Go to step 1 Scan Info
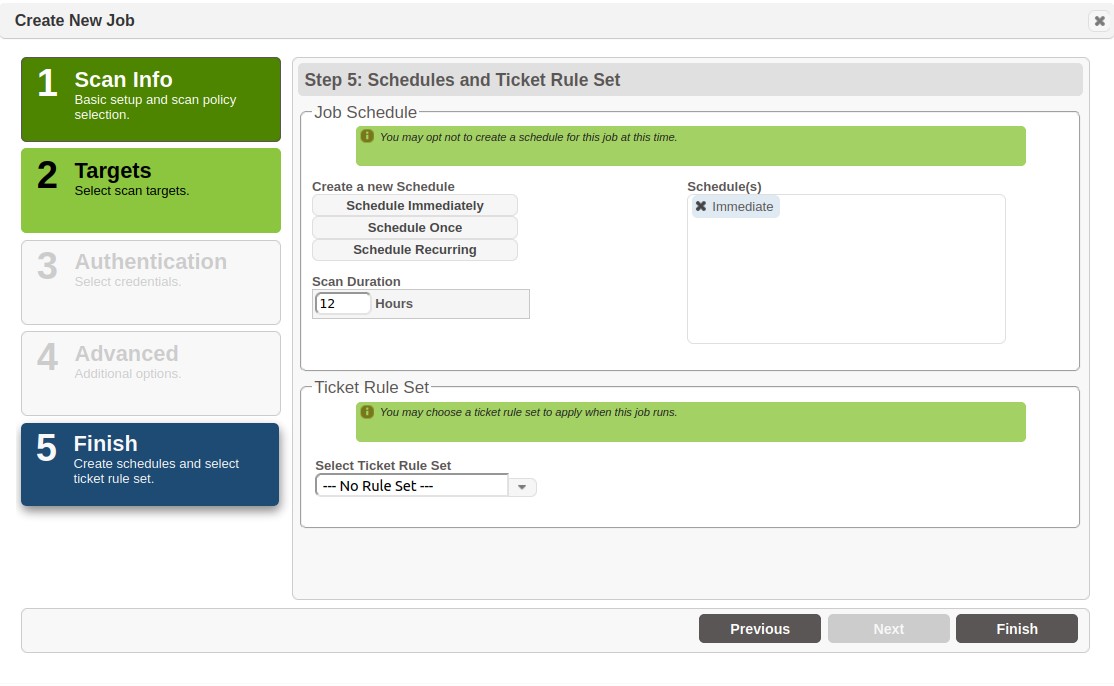This screenshot has height=686, width=1114. click(151, 99)
